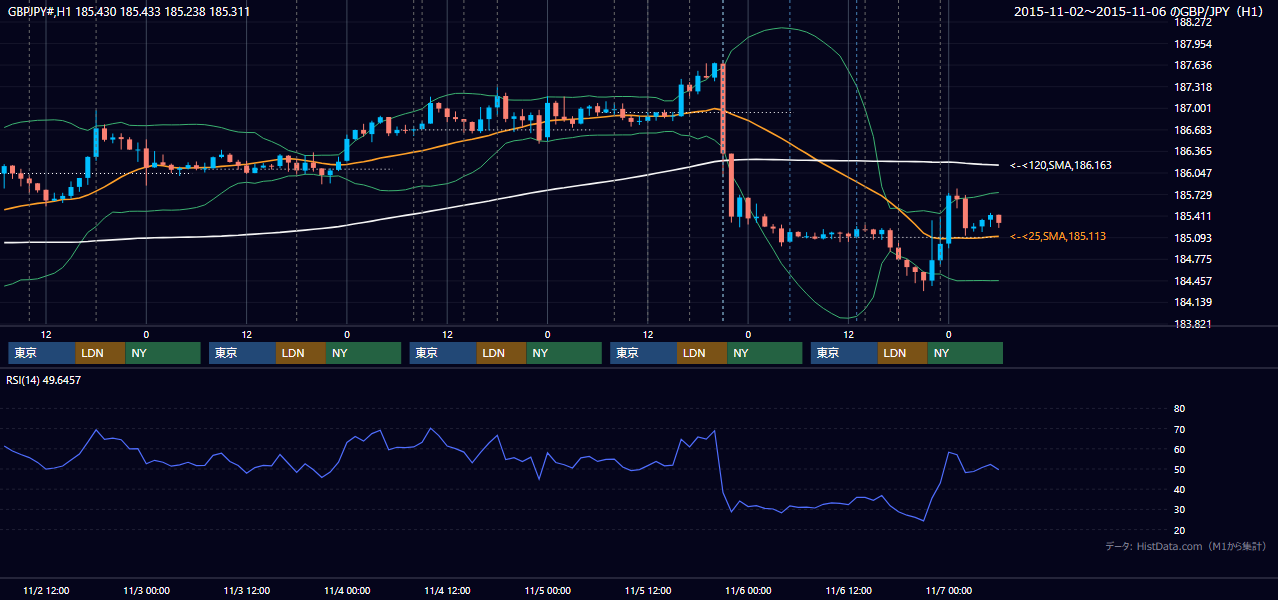1278x600 pixels.
Task: Click the 東京 session bar for 11/2
Action: click(42, 353)
